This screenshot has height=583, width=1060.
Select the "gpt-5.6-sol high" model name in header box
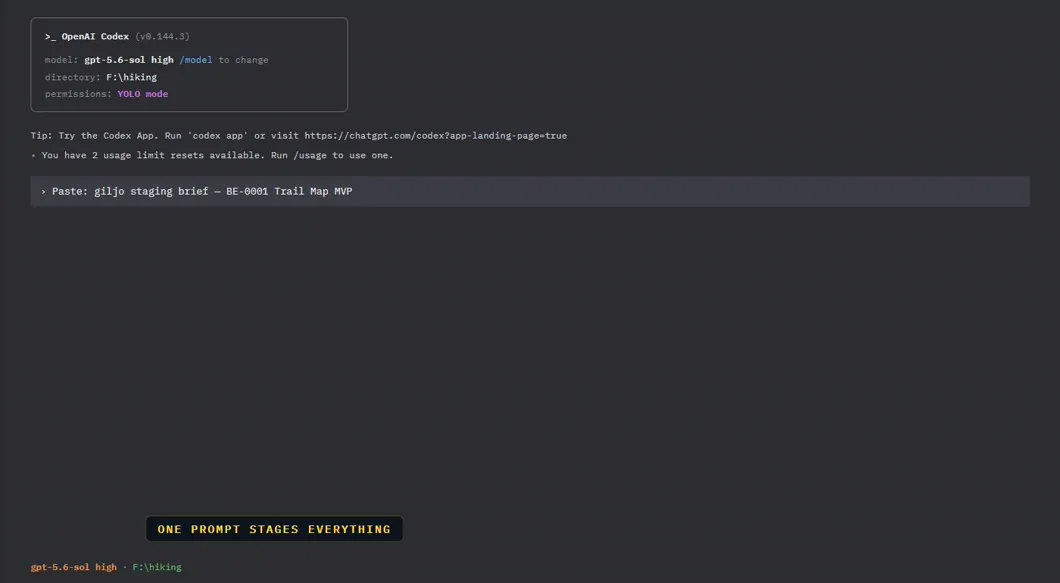(128, 60)
